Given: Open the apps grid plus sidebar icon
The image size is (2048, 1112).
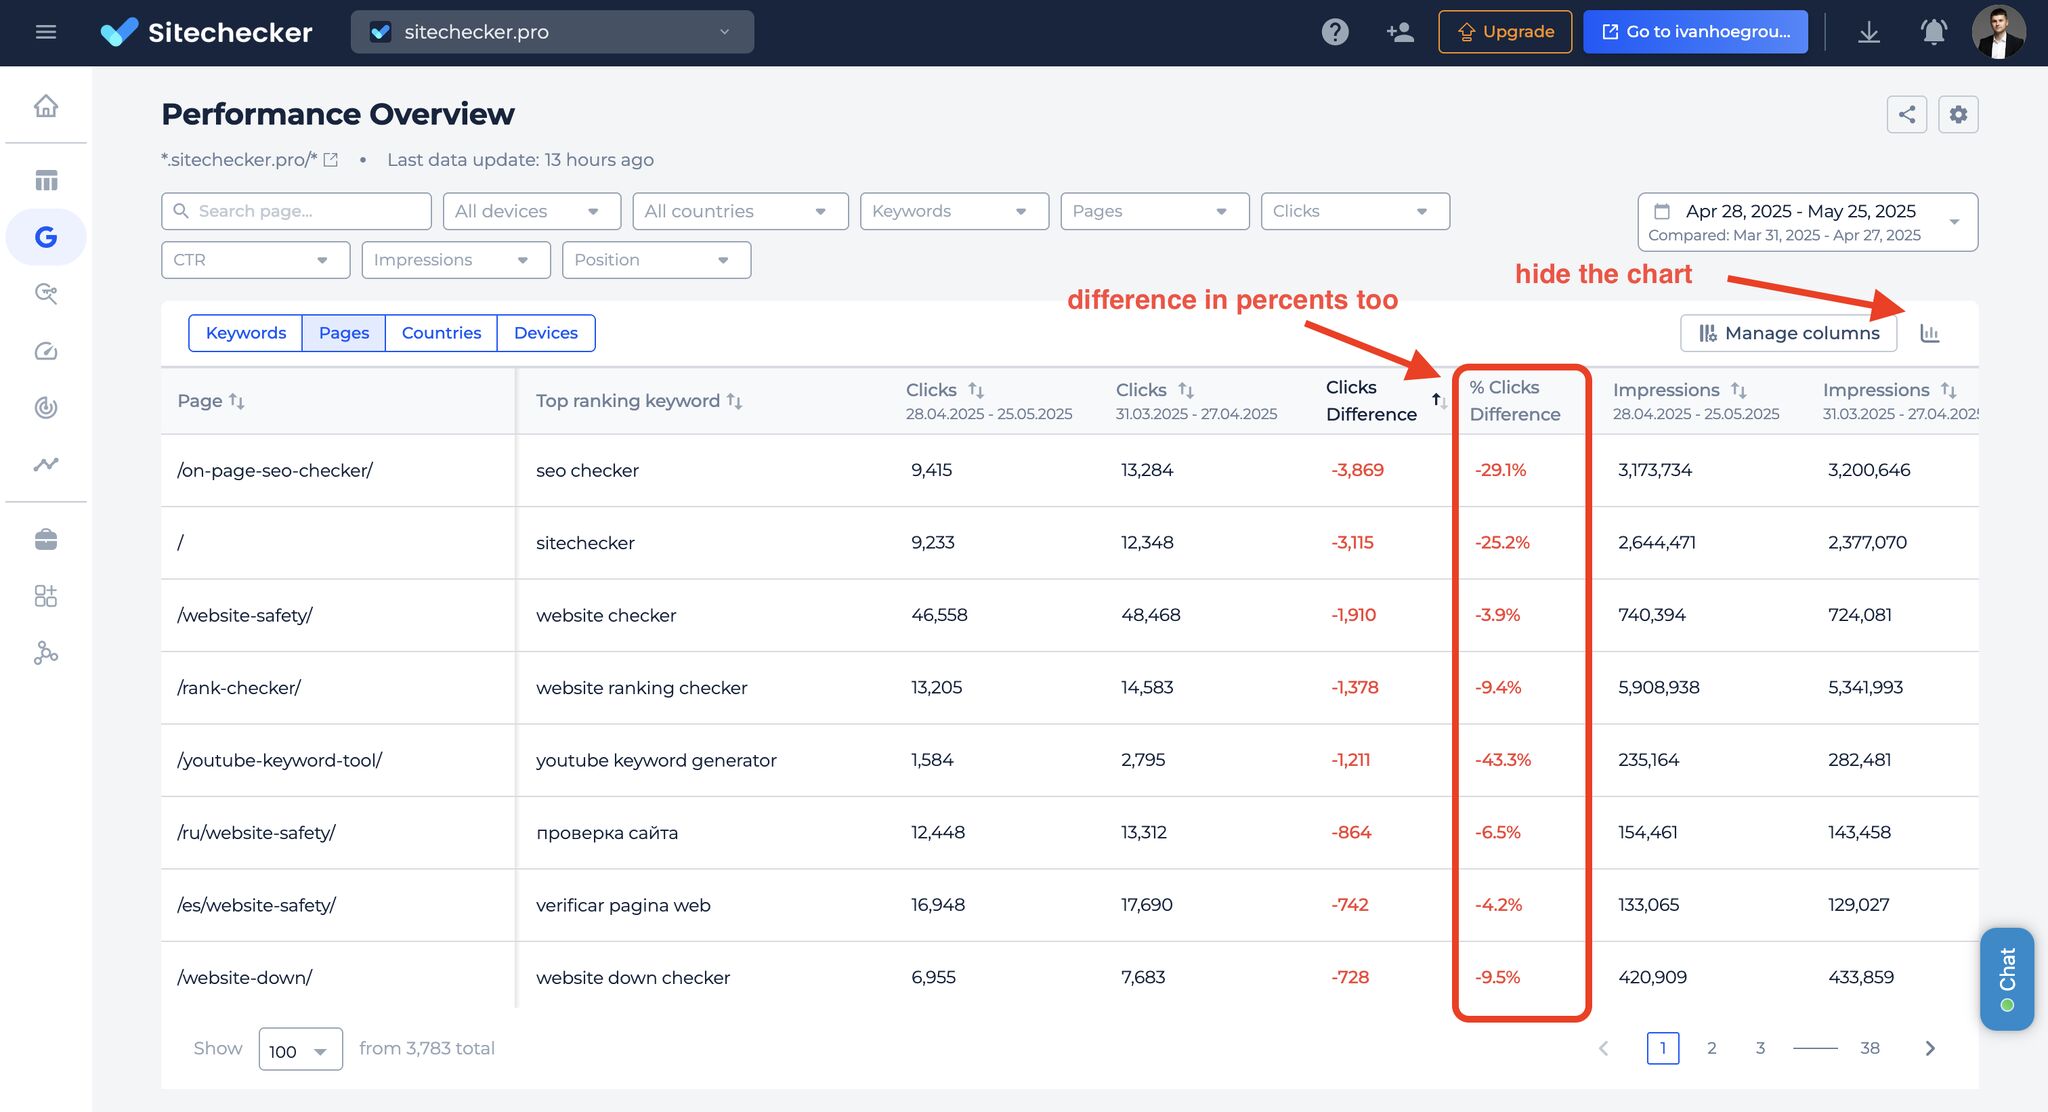Looking at the screenshot, I should [x=46, y=596].
